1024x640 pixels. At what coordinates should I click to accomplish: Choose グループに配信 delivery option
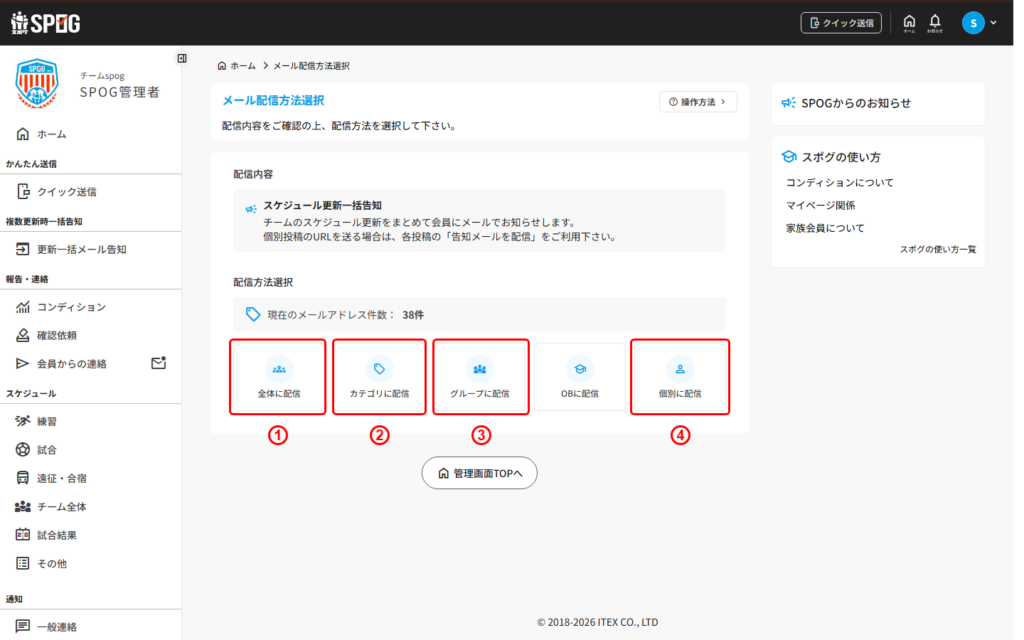(480, 377)
